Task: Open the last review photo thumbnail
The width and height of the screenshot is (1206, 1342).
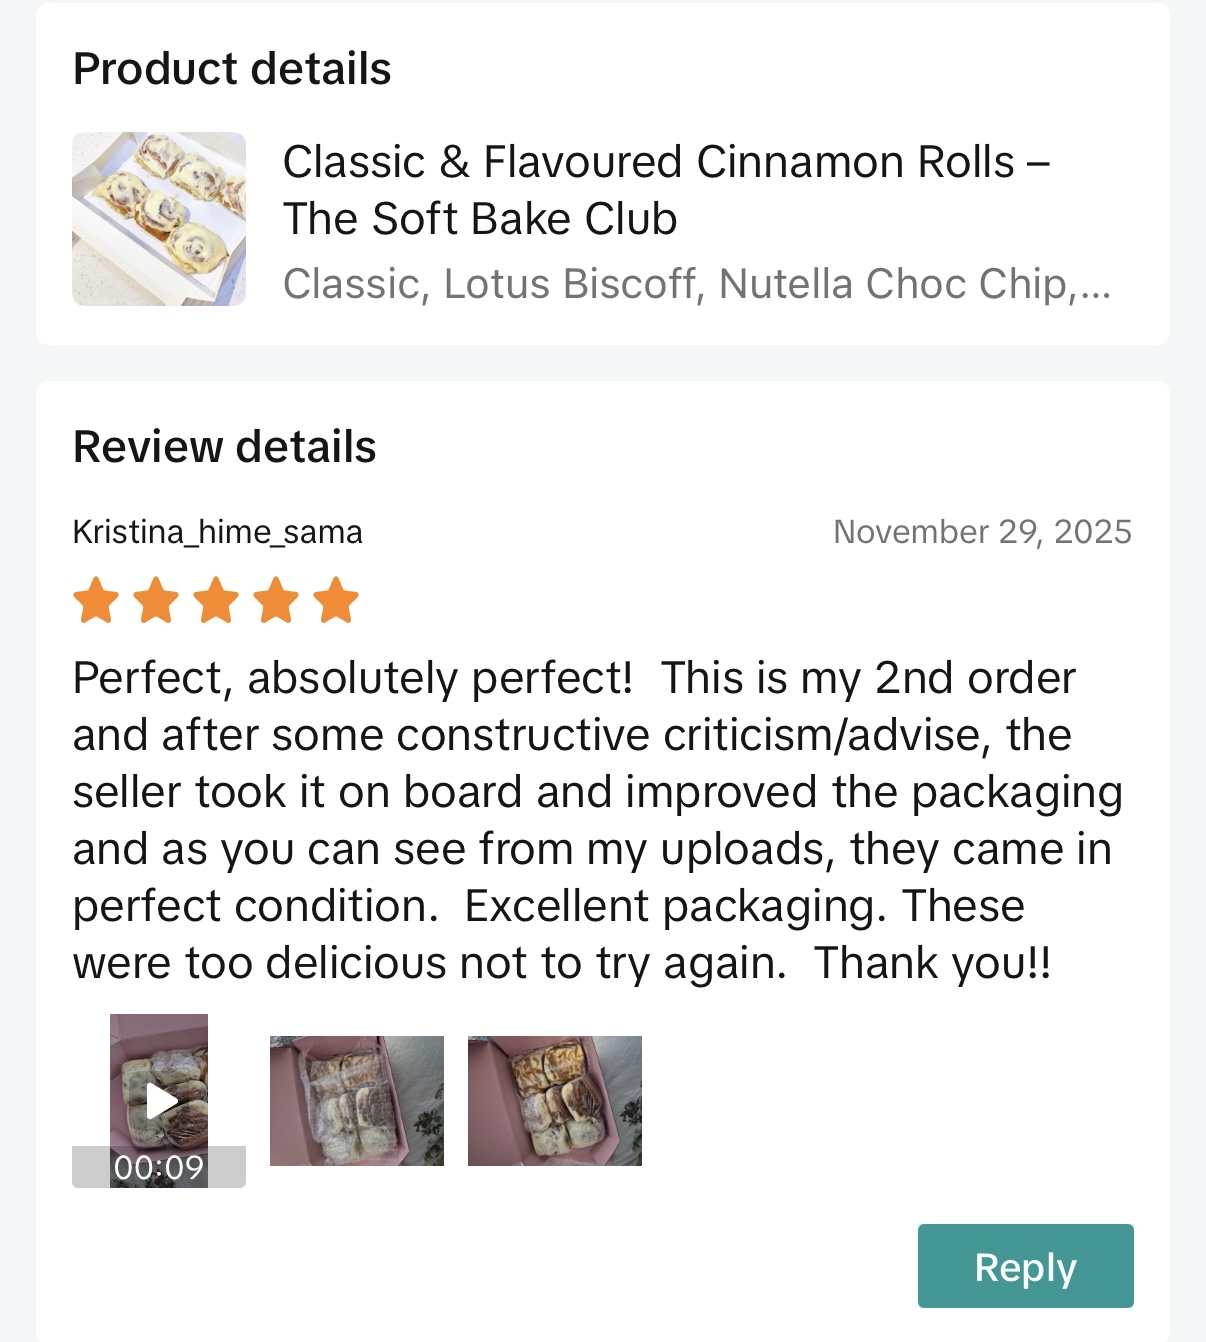Action: [x=555, y=1100]
